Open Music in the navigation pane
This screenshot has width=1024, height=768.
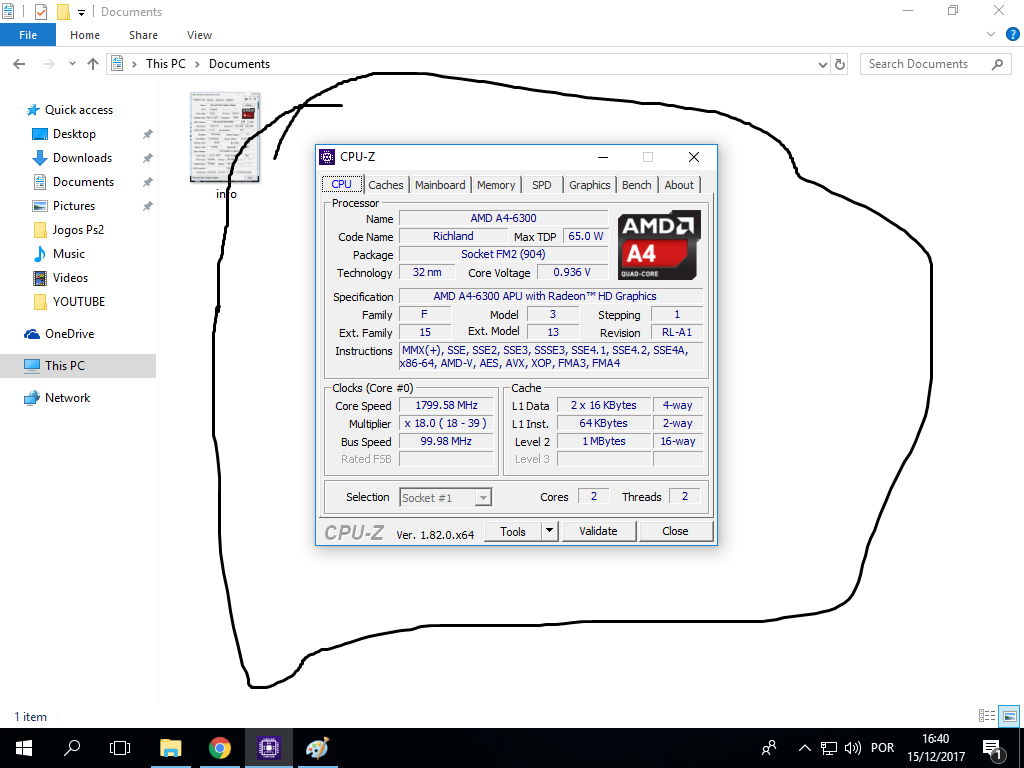pyautogui.click(x=69, y=254)
